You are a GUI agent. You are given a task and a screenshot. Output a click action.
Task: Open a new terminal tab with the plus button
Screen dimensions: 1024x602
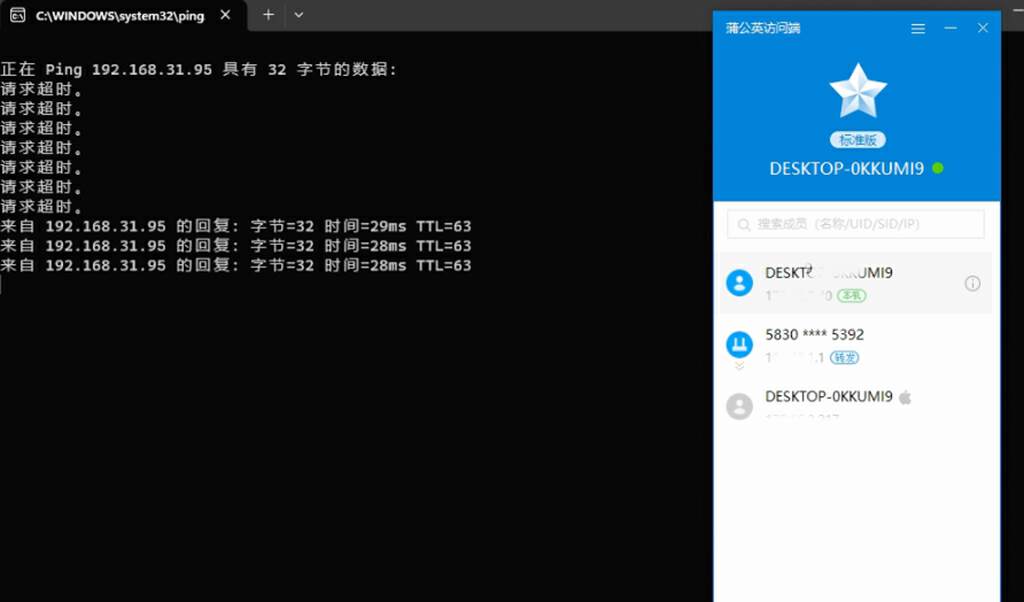pyautogui.click(x=267, y=15)
